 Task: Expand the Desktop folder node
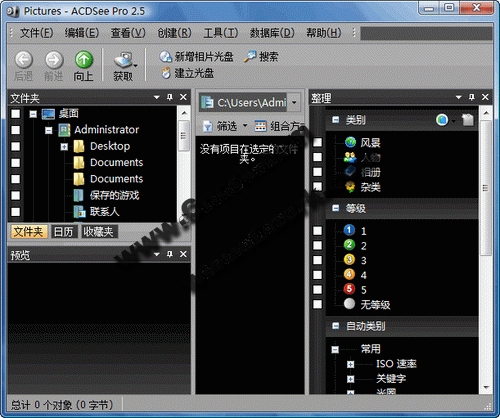coord(64,147)
